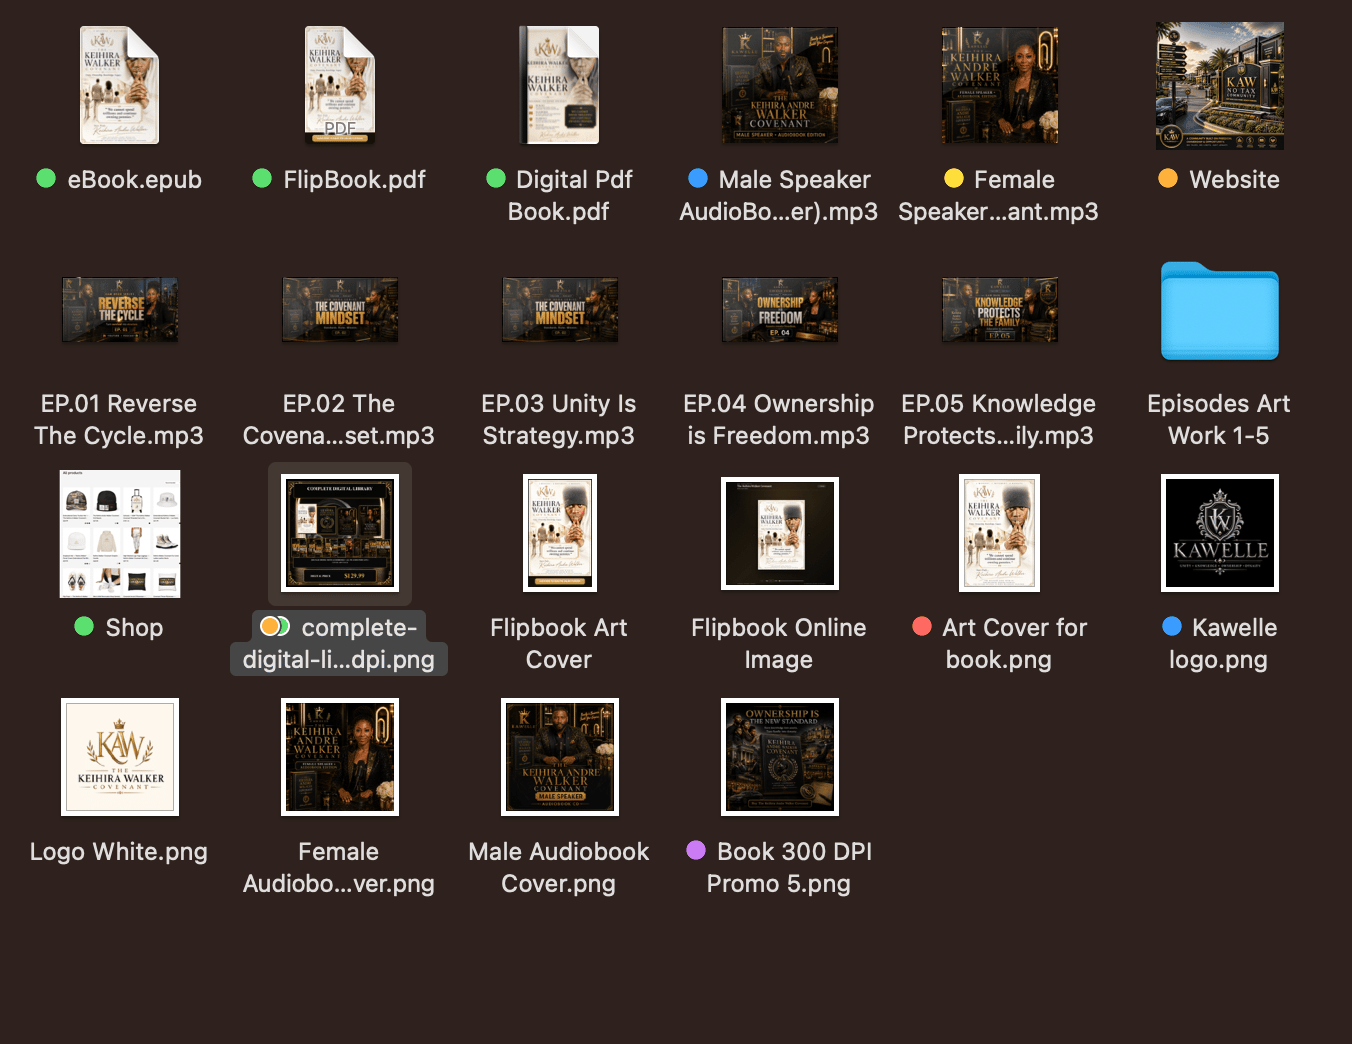Click the "Shop" name label
Viewport: 1352px width, 1044px height.
tap(134, 628)
